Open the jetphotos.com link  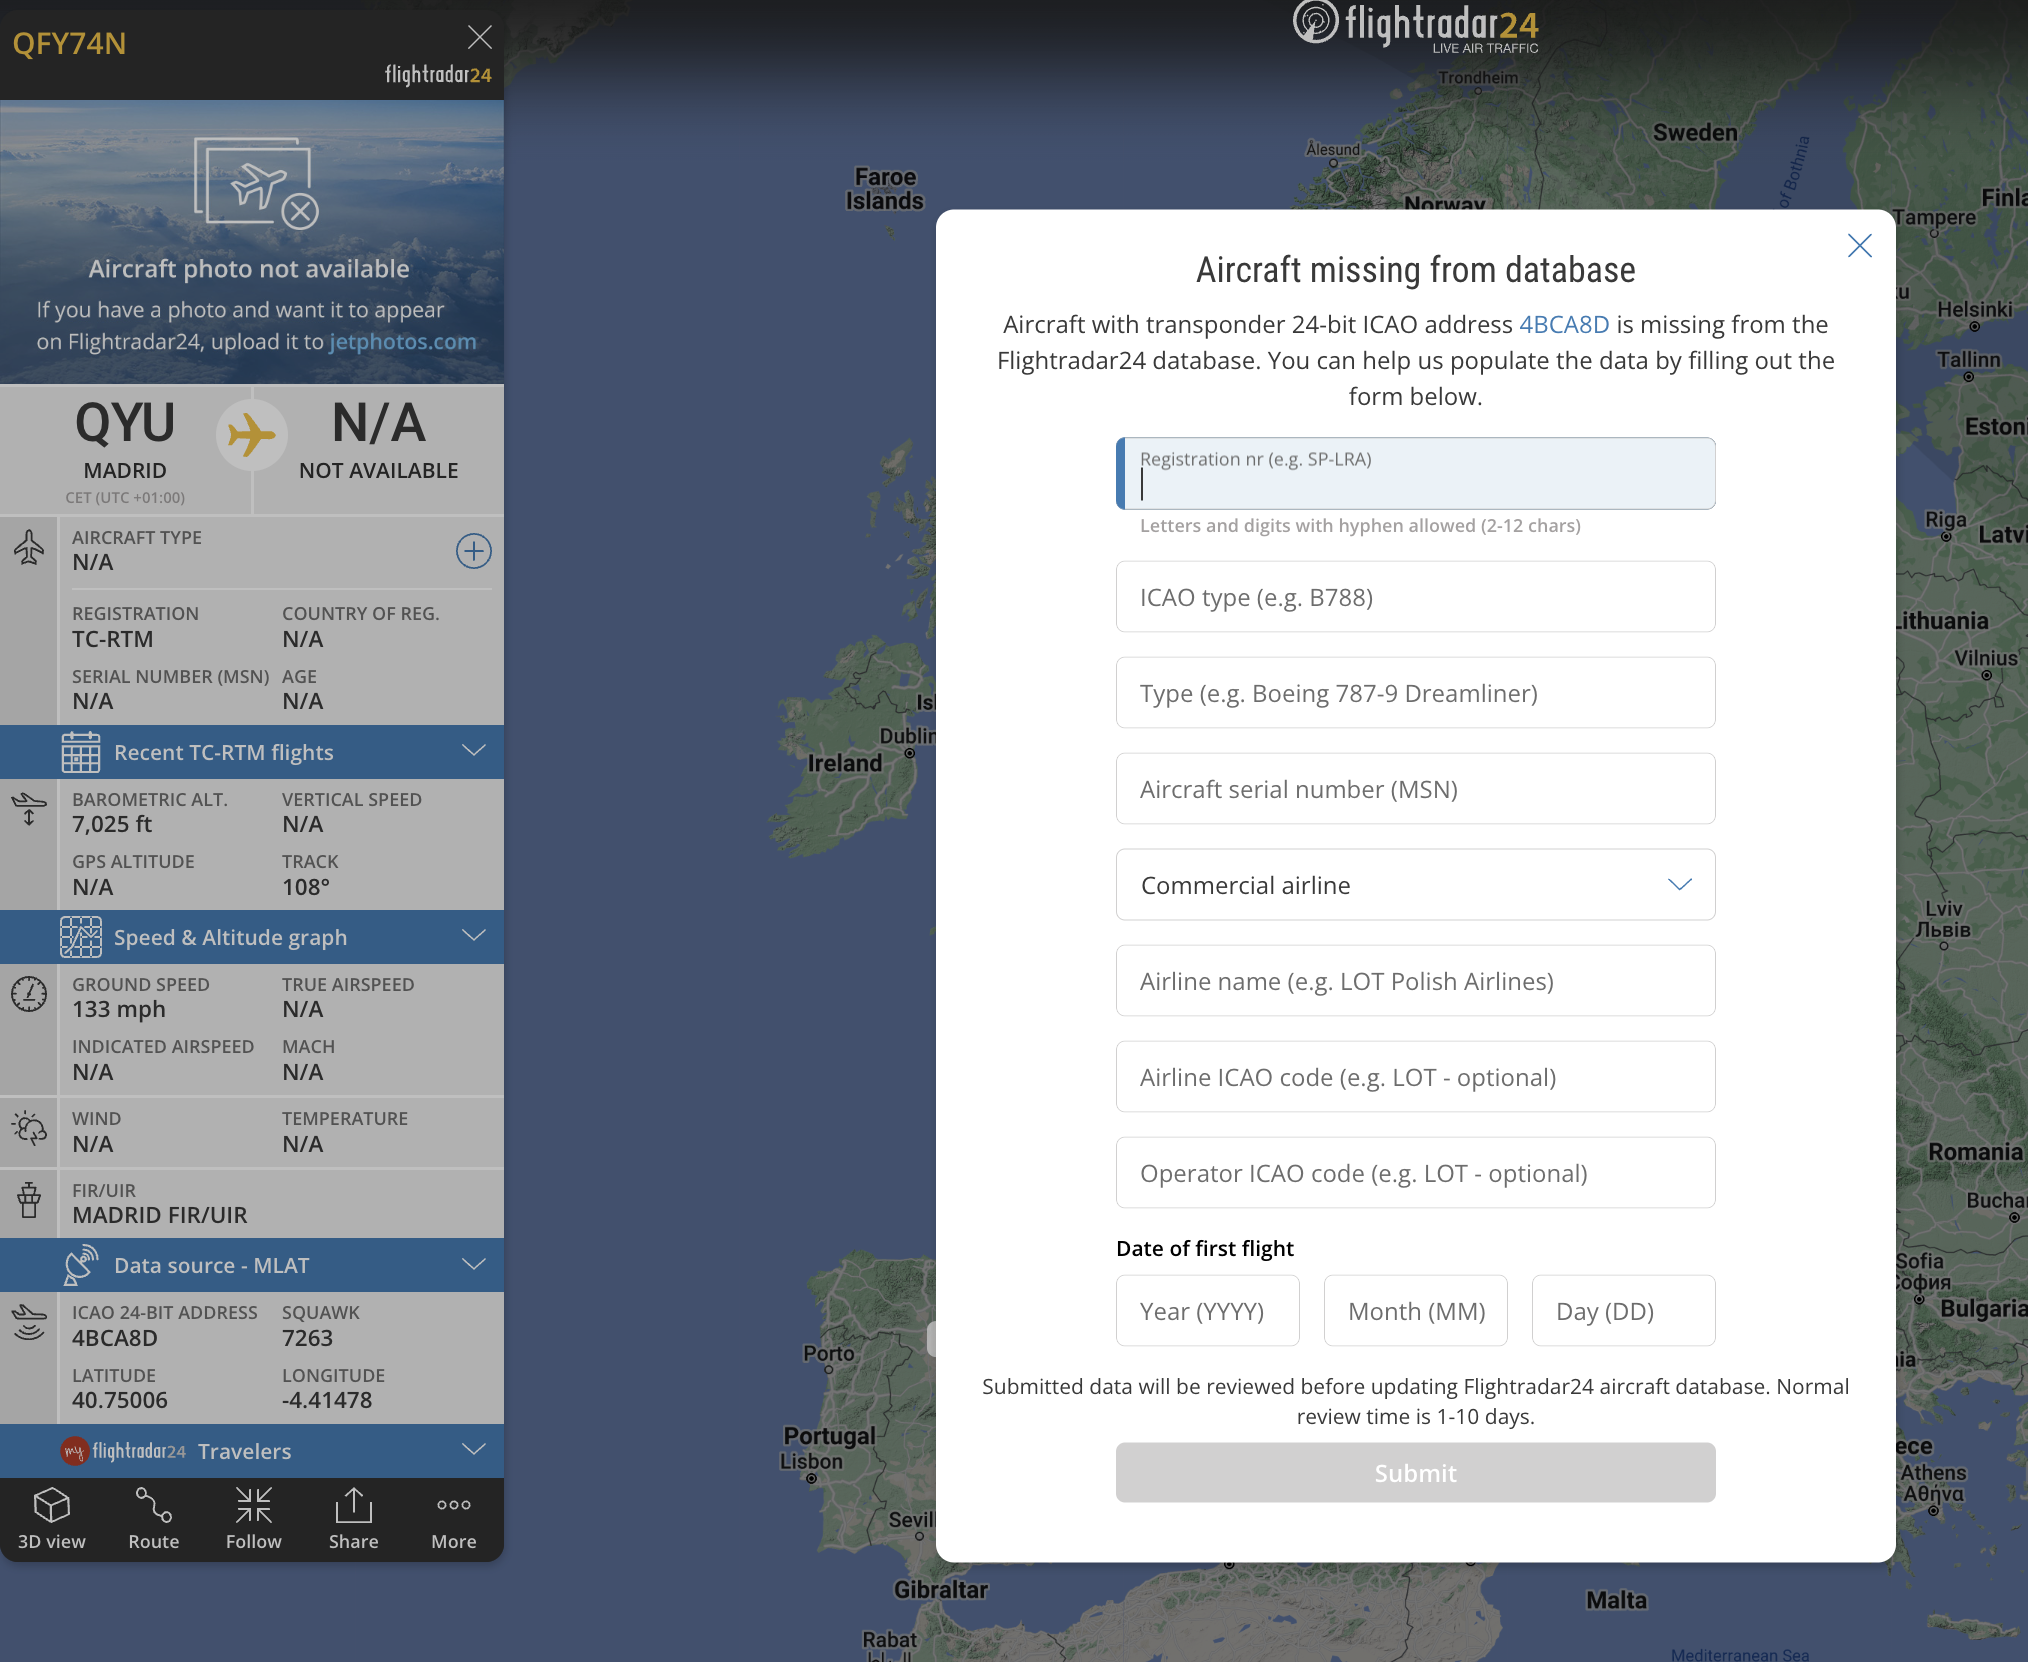(402, 342)
